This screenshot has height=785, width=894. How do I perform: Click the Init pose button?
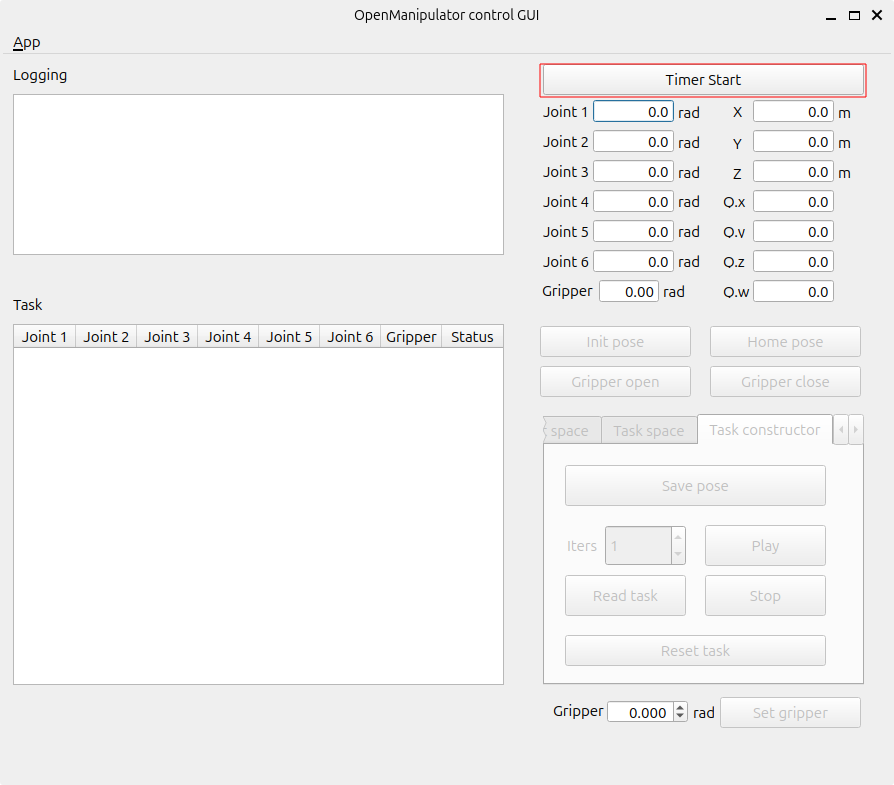point(615,342)
